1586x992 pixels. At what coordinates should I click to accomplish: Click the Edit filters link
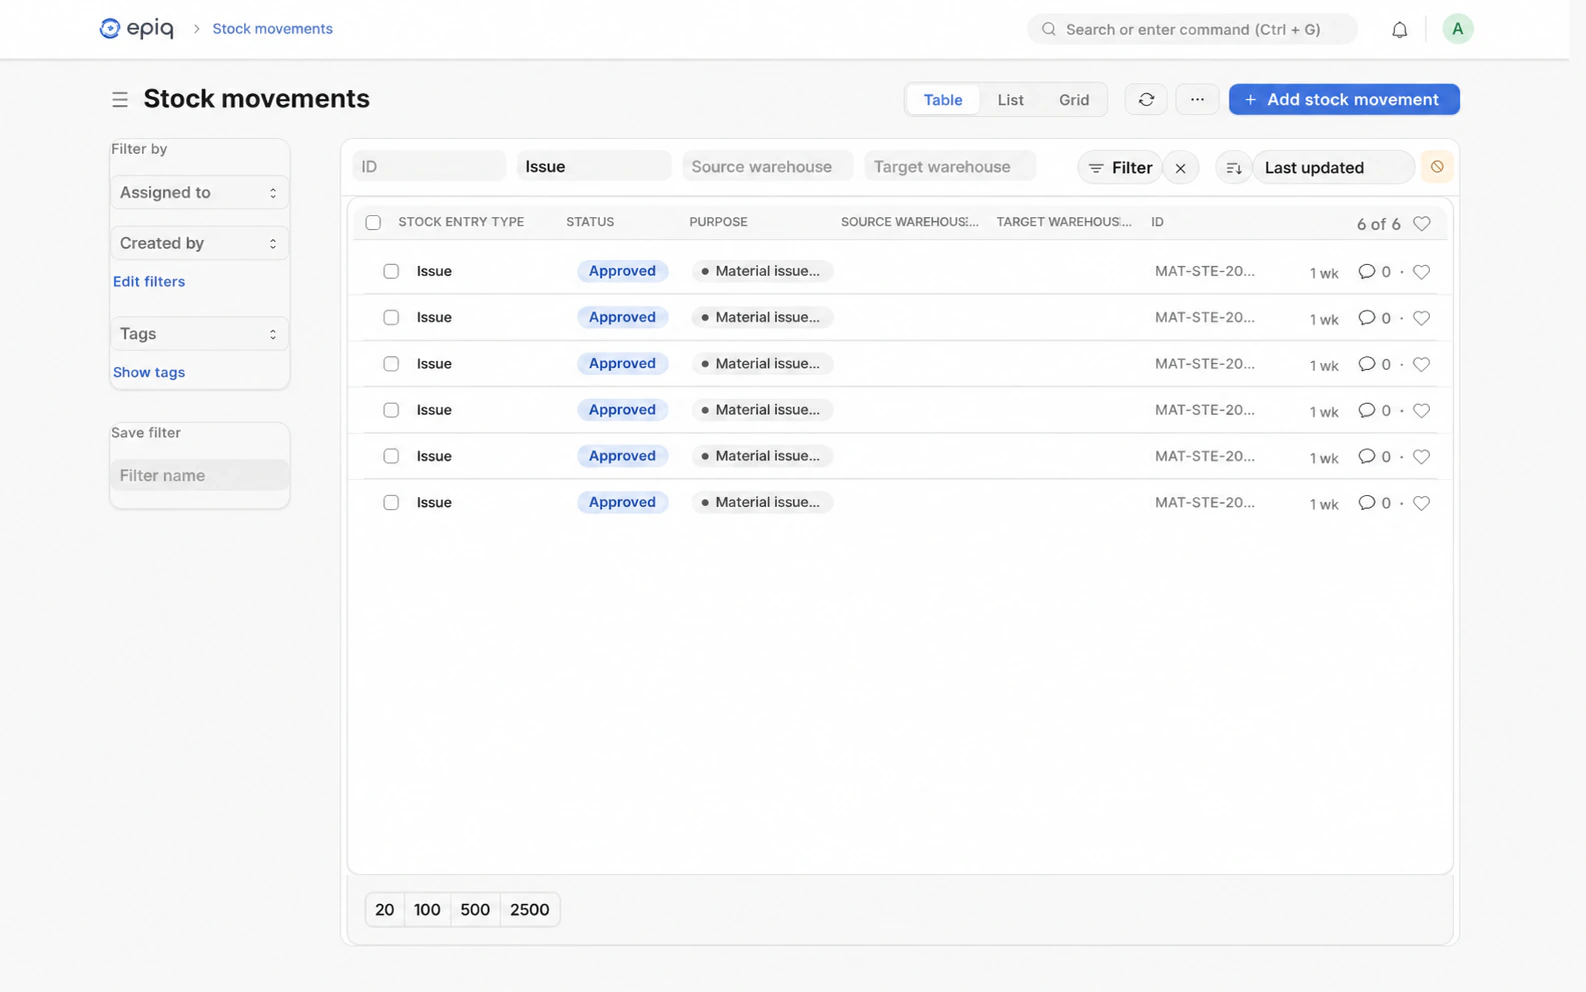tap(149, 281)
